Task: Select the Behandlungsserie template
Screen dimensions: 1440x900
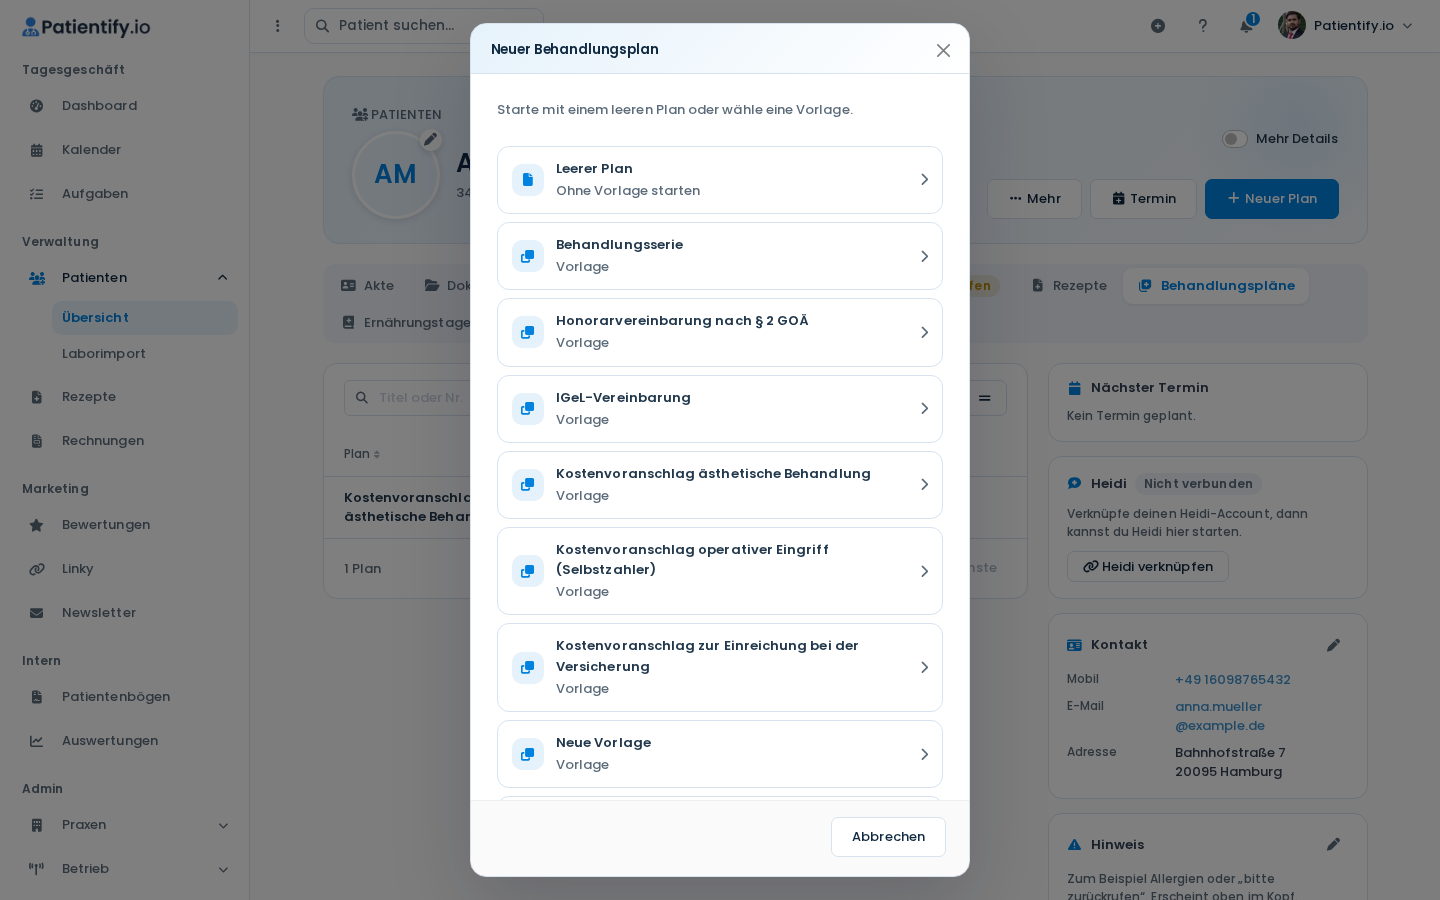Action: pyautogui.click(x=720, y=256)
